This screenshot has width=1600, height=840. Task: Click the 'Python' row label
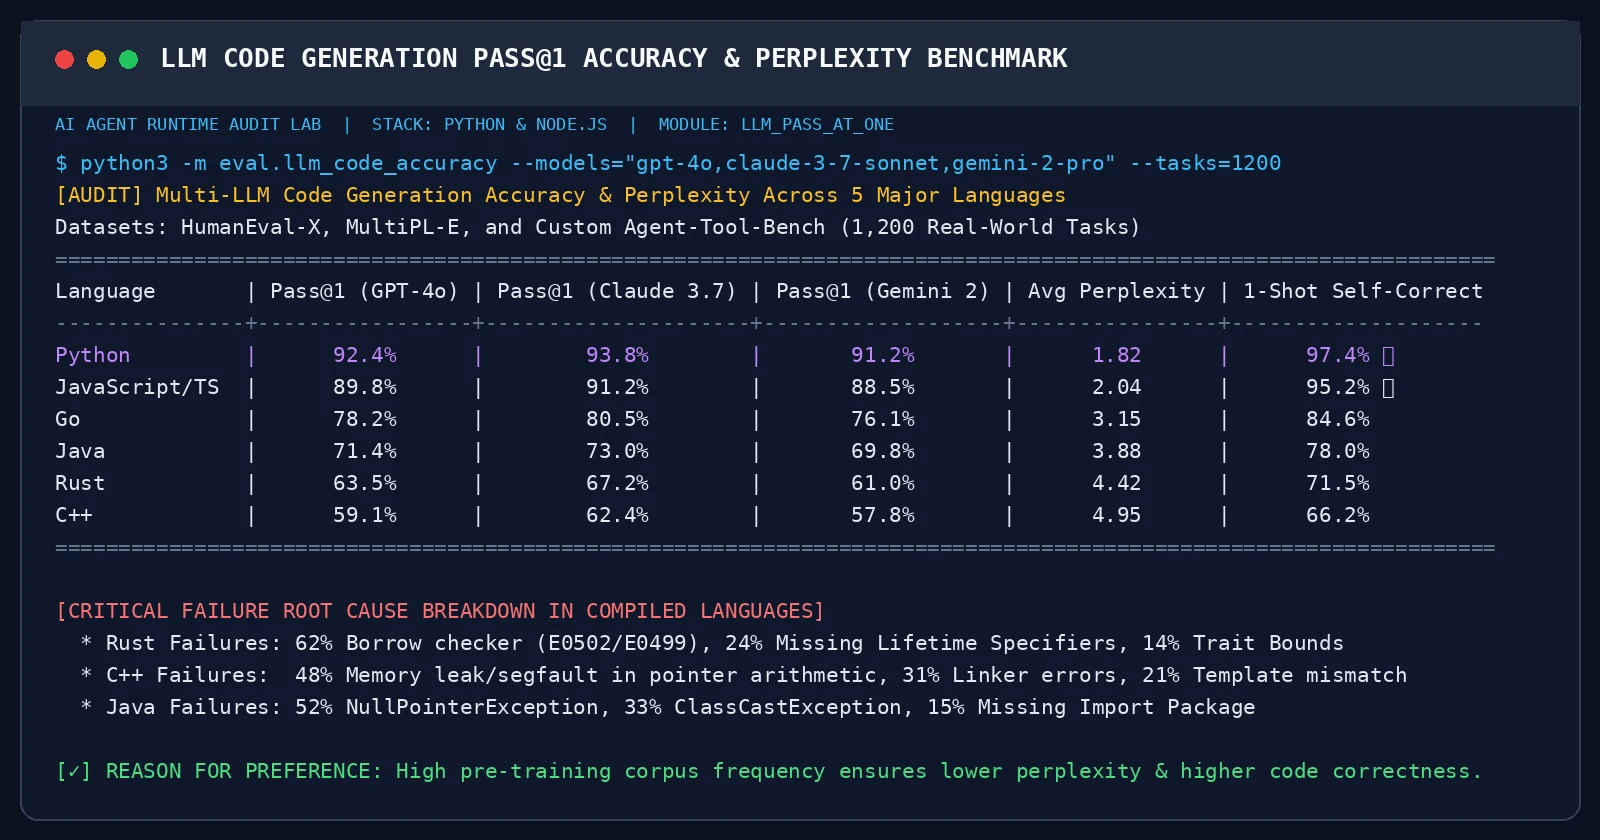[93, 355]
